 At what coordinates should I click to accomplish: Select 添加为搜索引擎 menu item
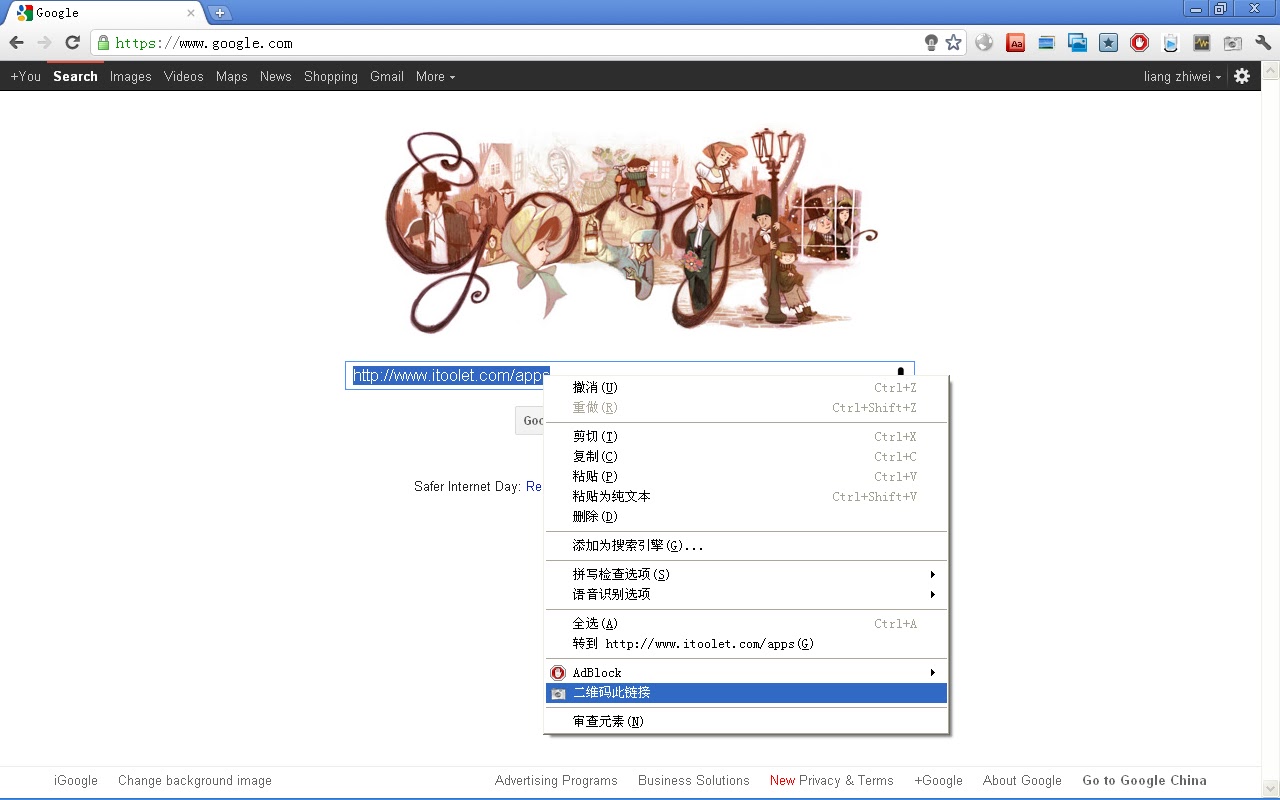(x=746, y=545)
